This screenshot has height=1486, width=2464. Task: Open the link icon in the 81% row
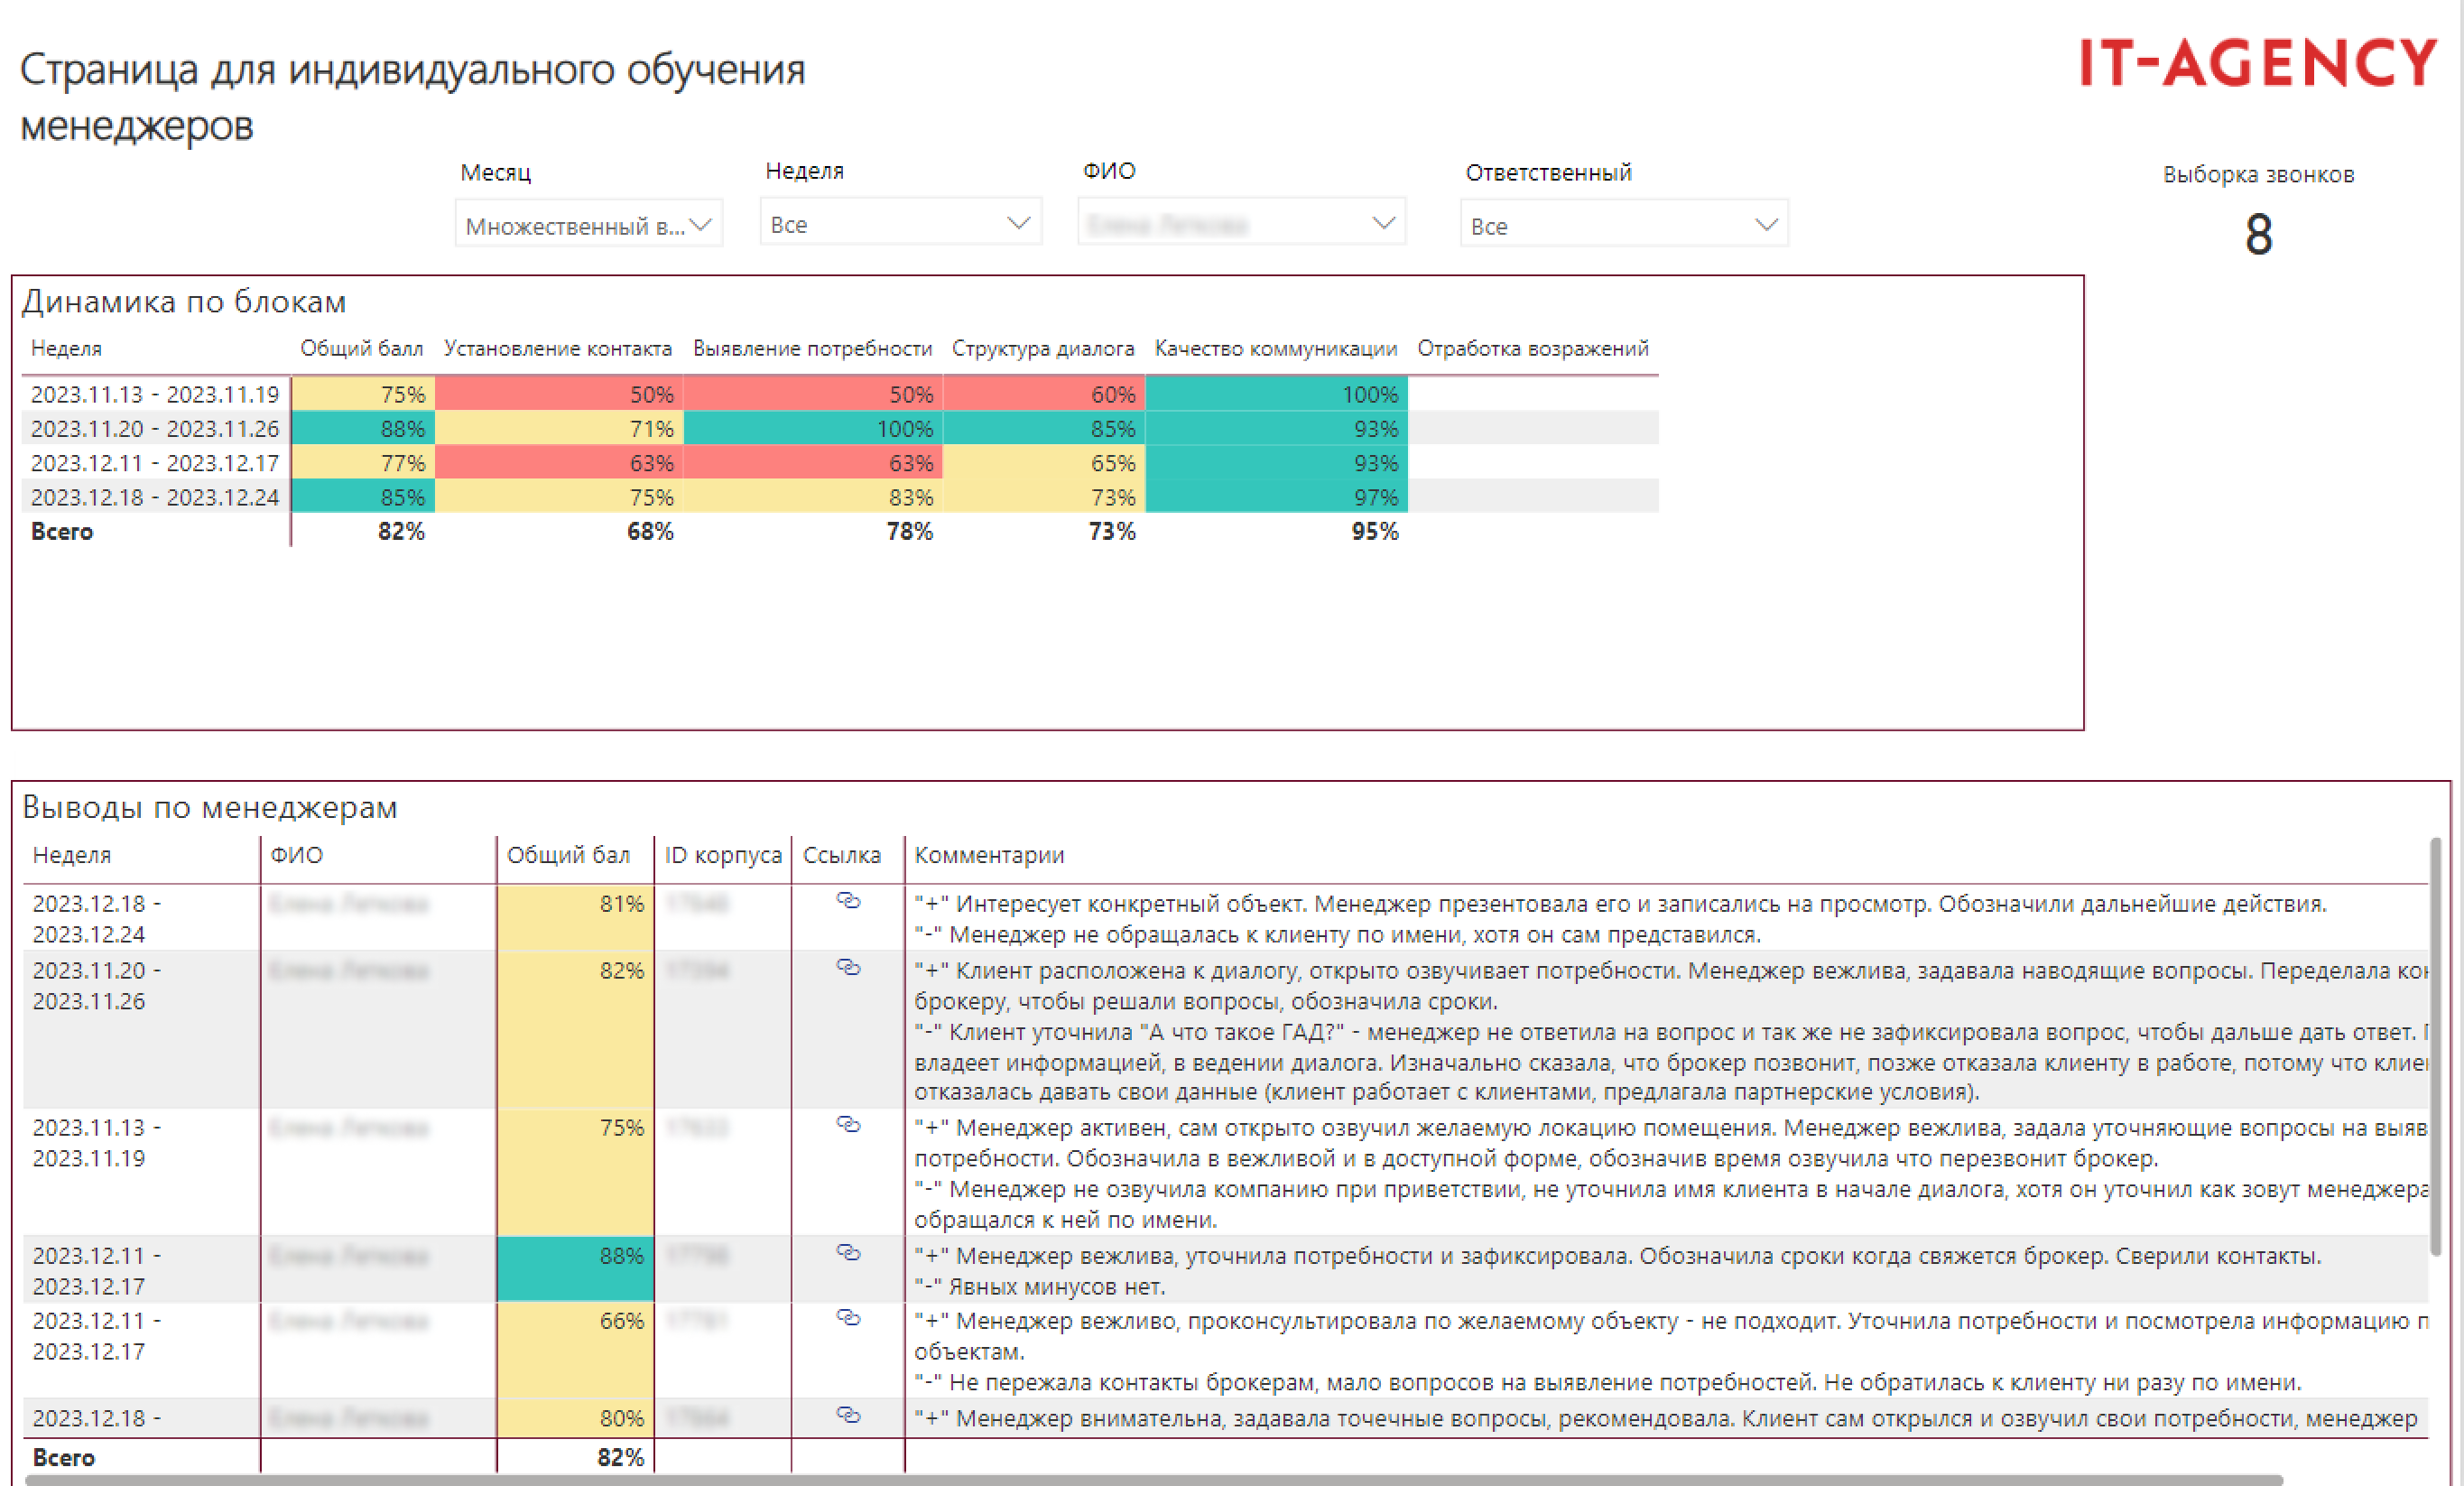click(848, 901)
